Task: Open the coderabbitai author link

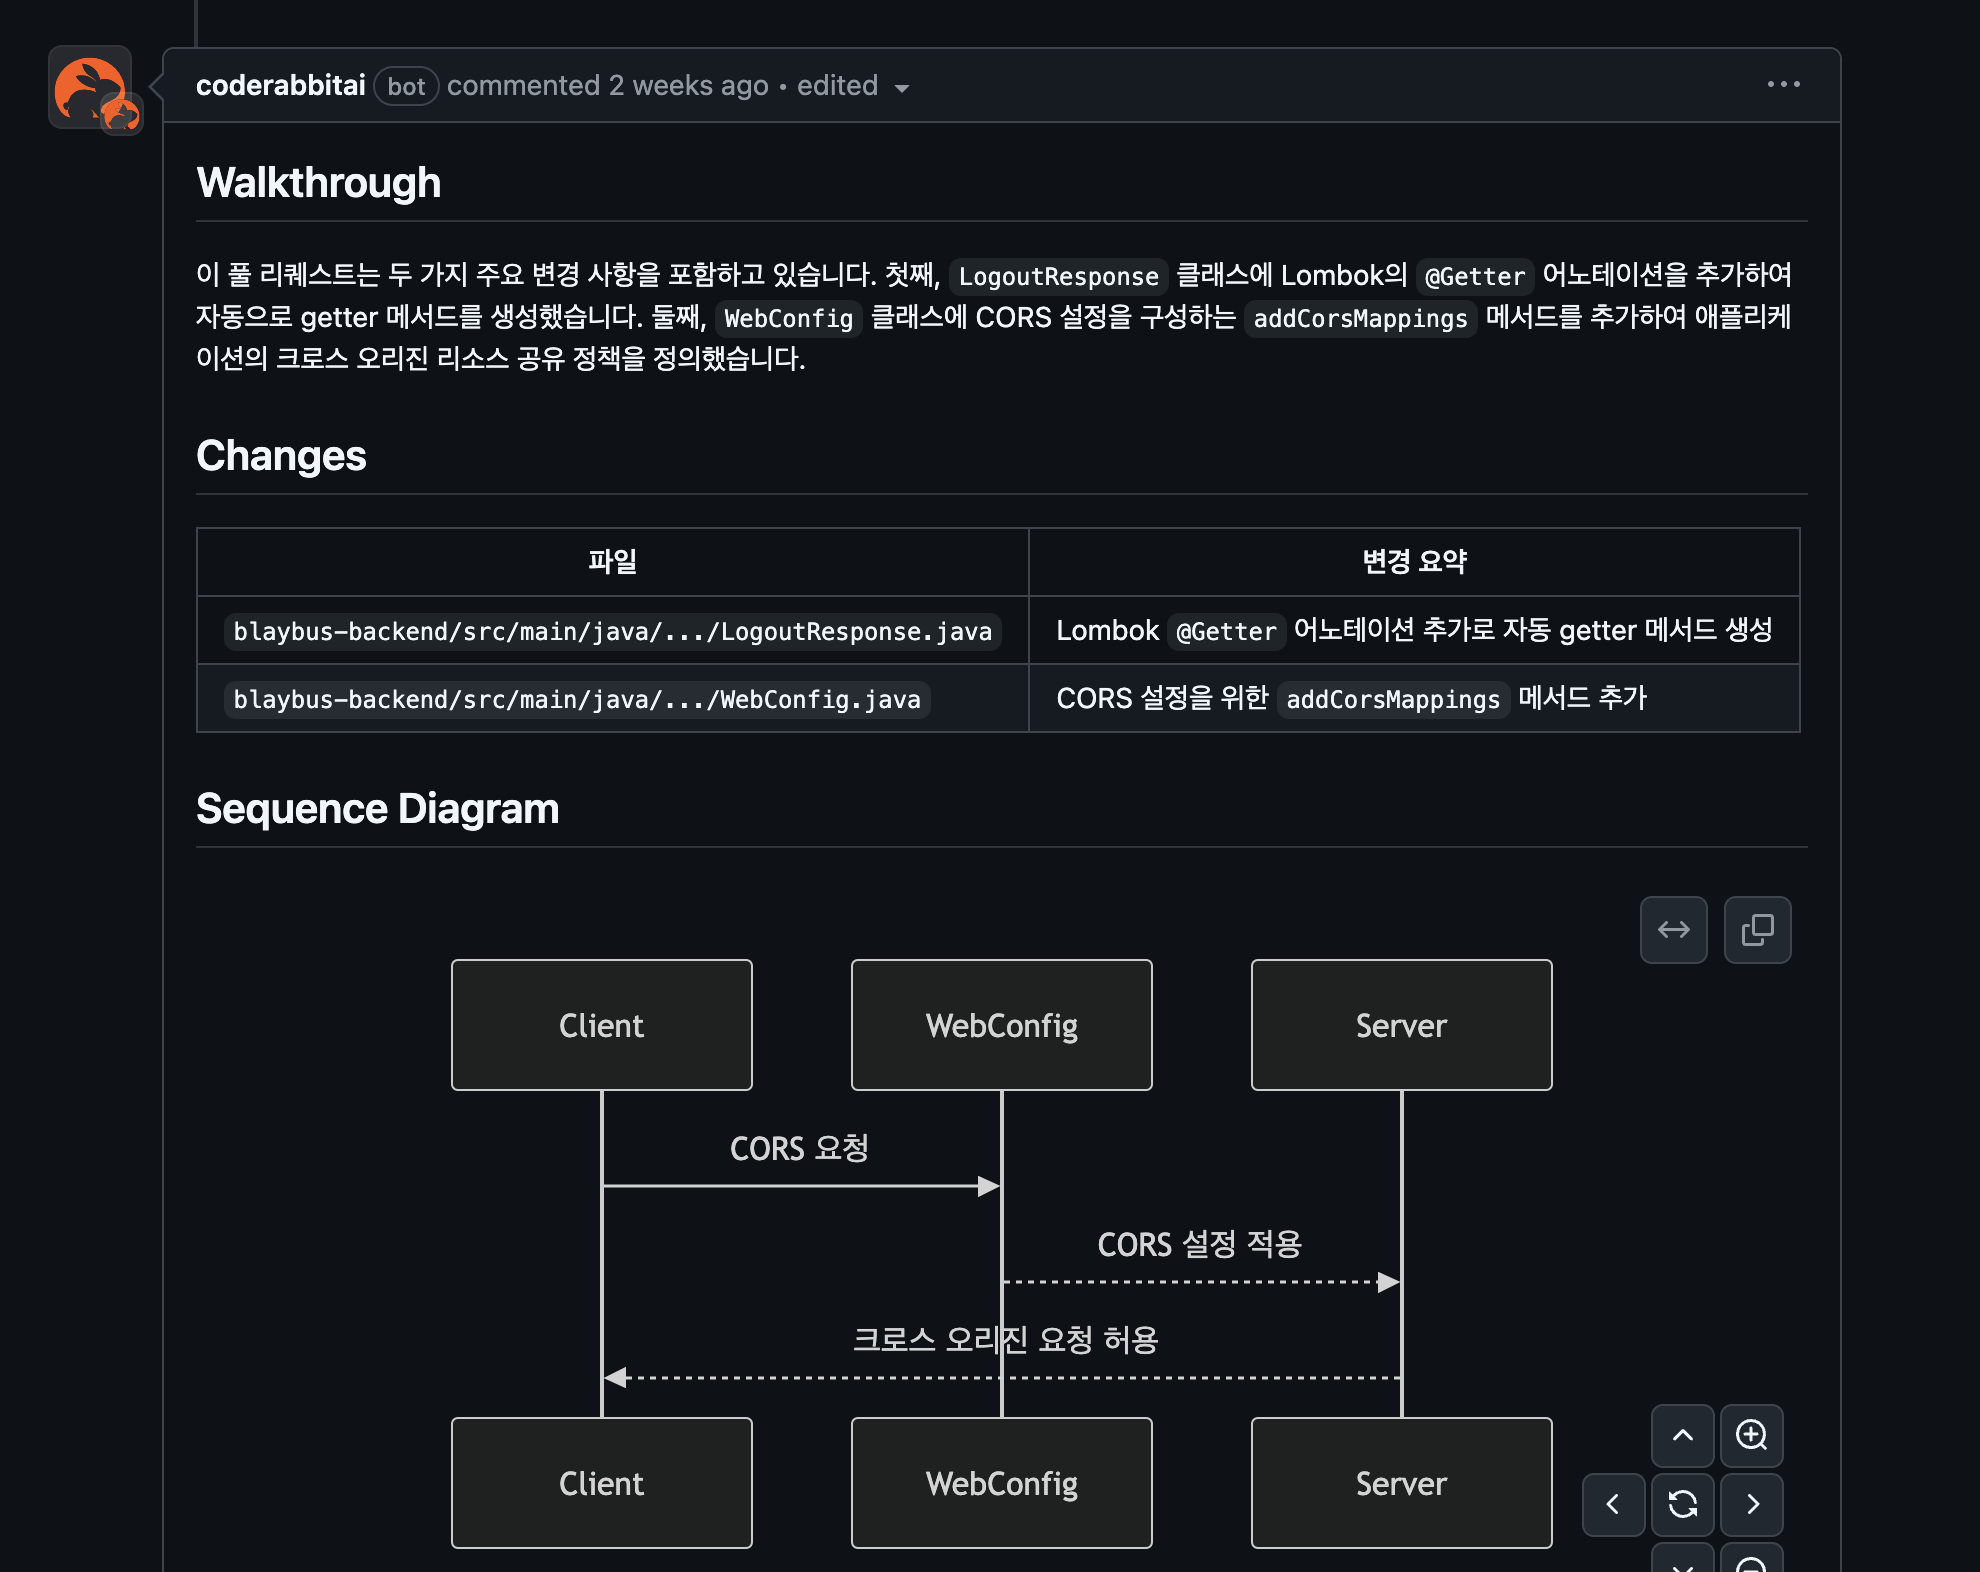Action: coord(280,86)
